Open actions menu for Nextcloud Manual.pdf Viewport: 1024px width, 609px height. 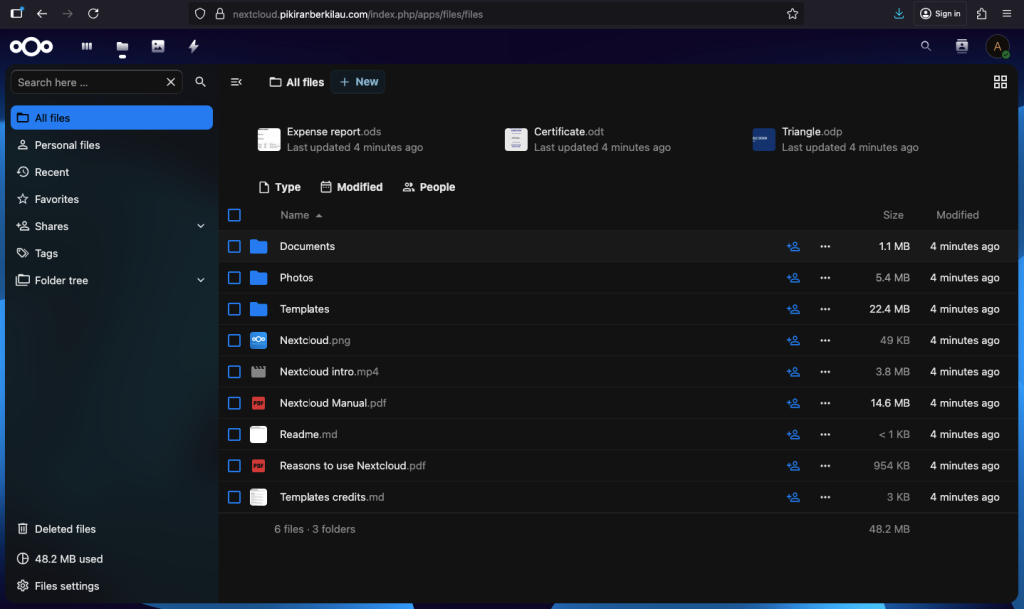pos(825,403)
